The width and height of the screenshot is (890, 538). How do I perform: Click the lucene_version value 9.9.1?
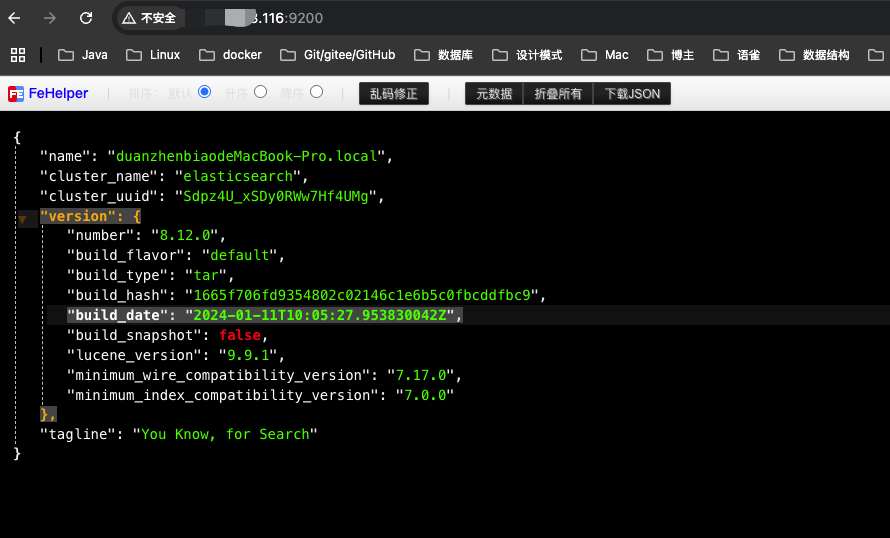[x=248, y=355]
